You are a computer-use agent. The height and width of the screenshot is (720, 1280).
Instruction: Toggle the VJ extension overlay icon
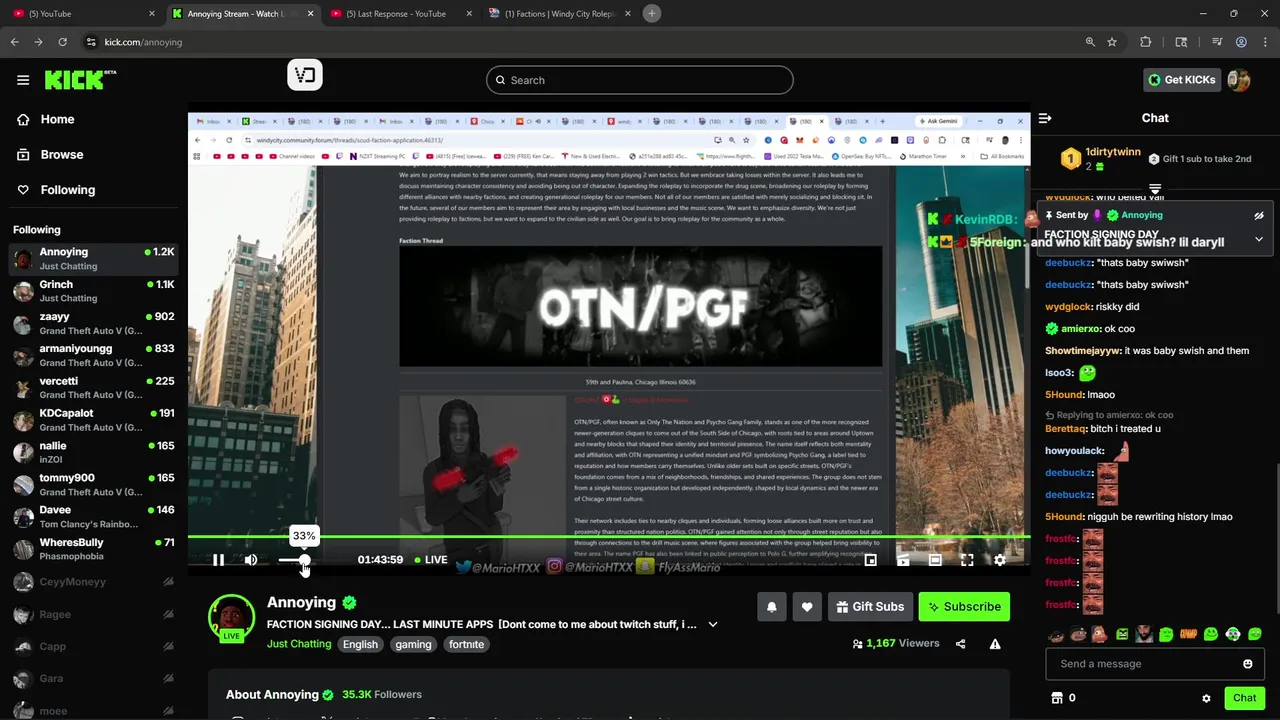coord(305,75)
